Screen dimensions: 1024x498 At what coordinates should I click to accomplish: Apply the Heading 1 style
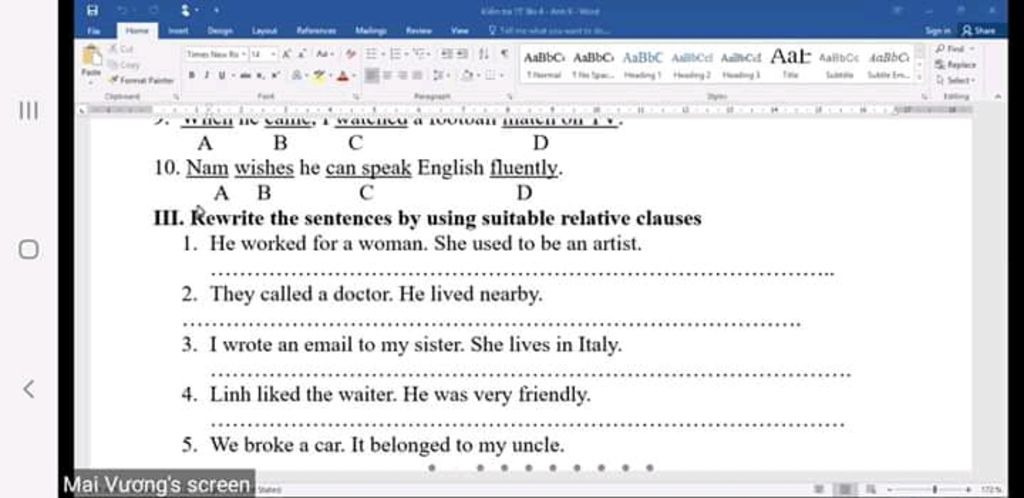click(x=643, y=64)
